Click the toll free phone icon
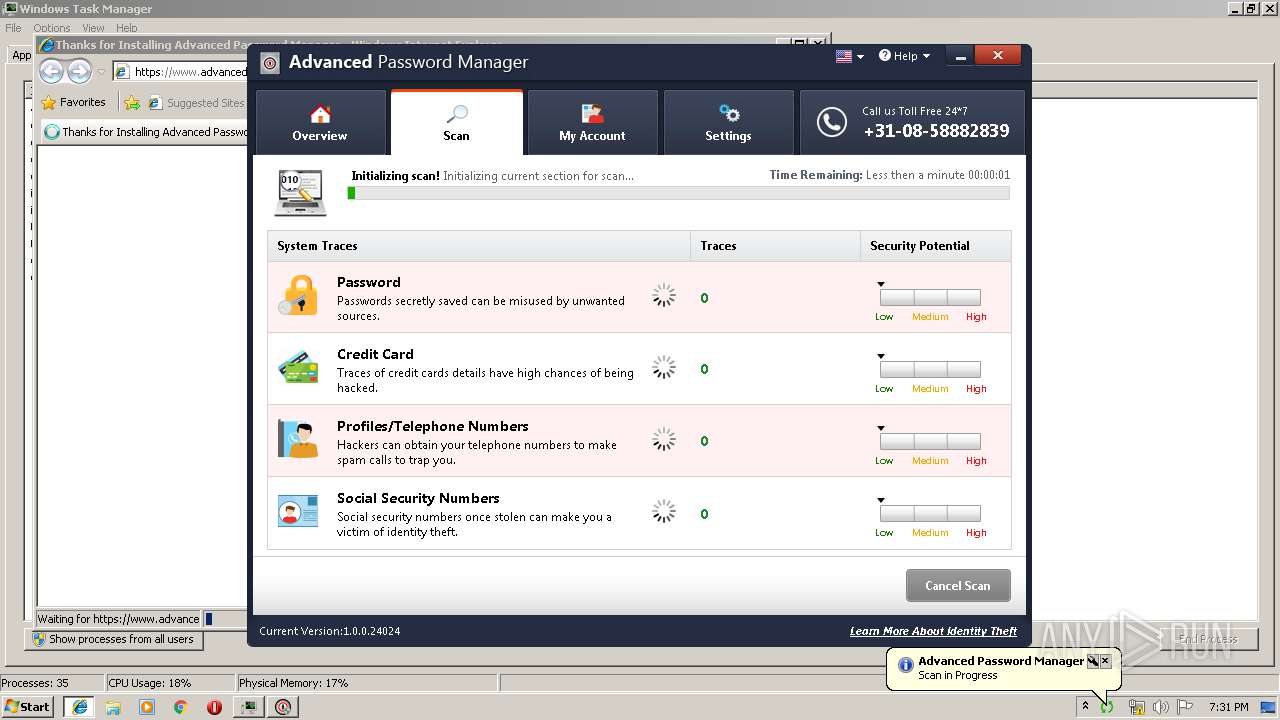Viewport: 1280px width, 720px height. click(831, 122)
